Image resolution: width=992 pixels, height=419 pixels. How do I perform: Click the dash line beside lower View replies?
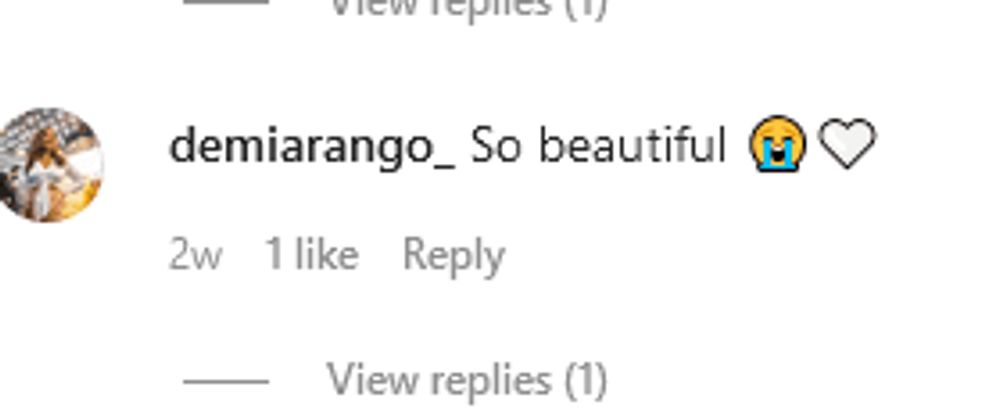[x=226, y=382]
